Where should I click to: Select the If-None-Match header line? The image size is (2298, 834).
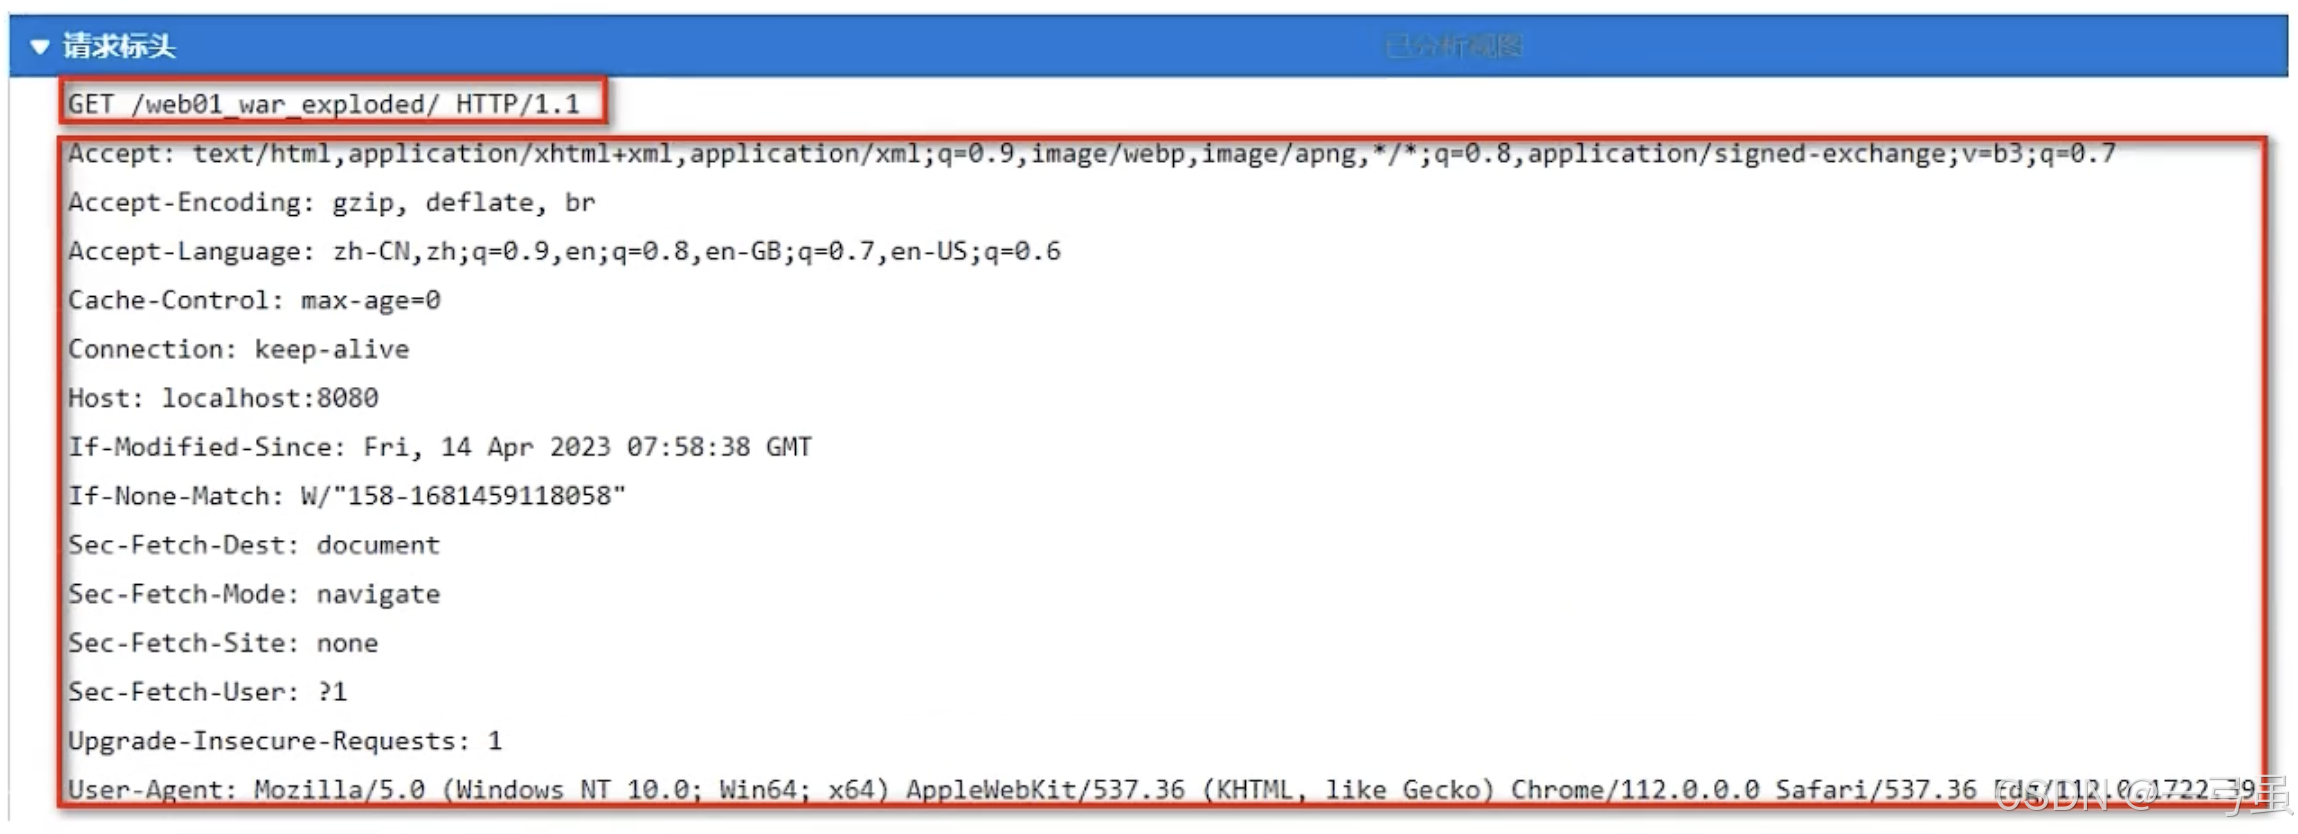coord(346,496)
